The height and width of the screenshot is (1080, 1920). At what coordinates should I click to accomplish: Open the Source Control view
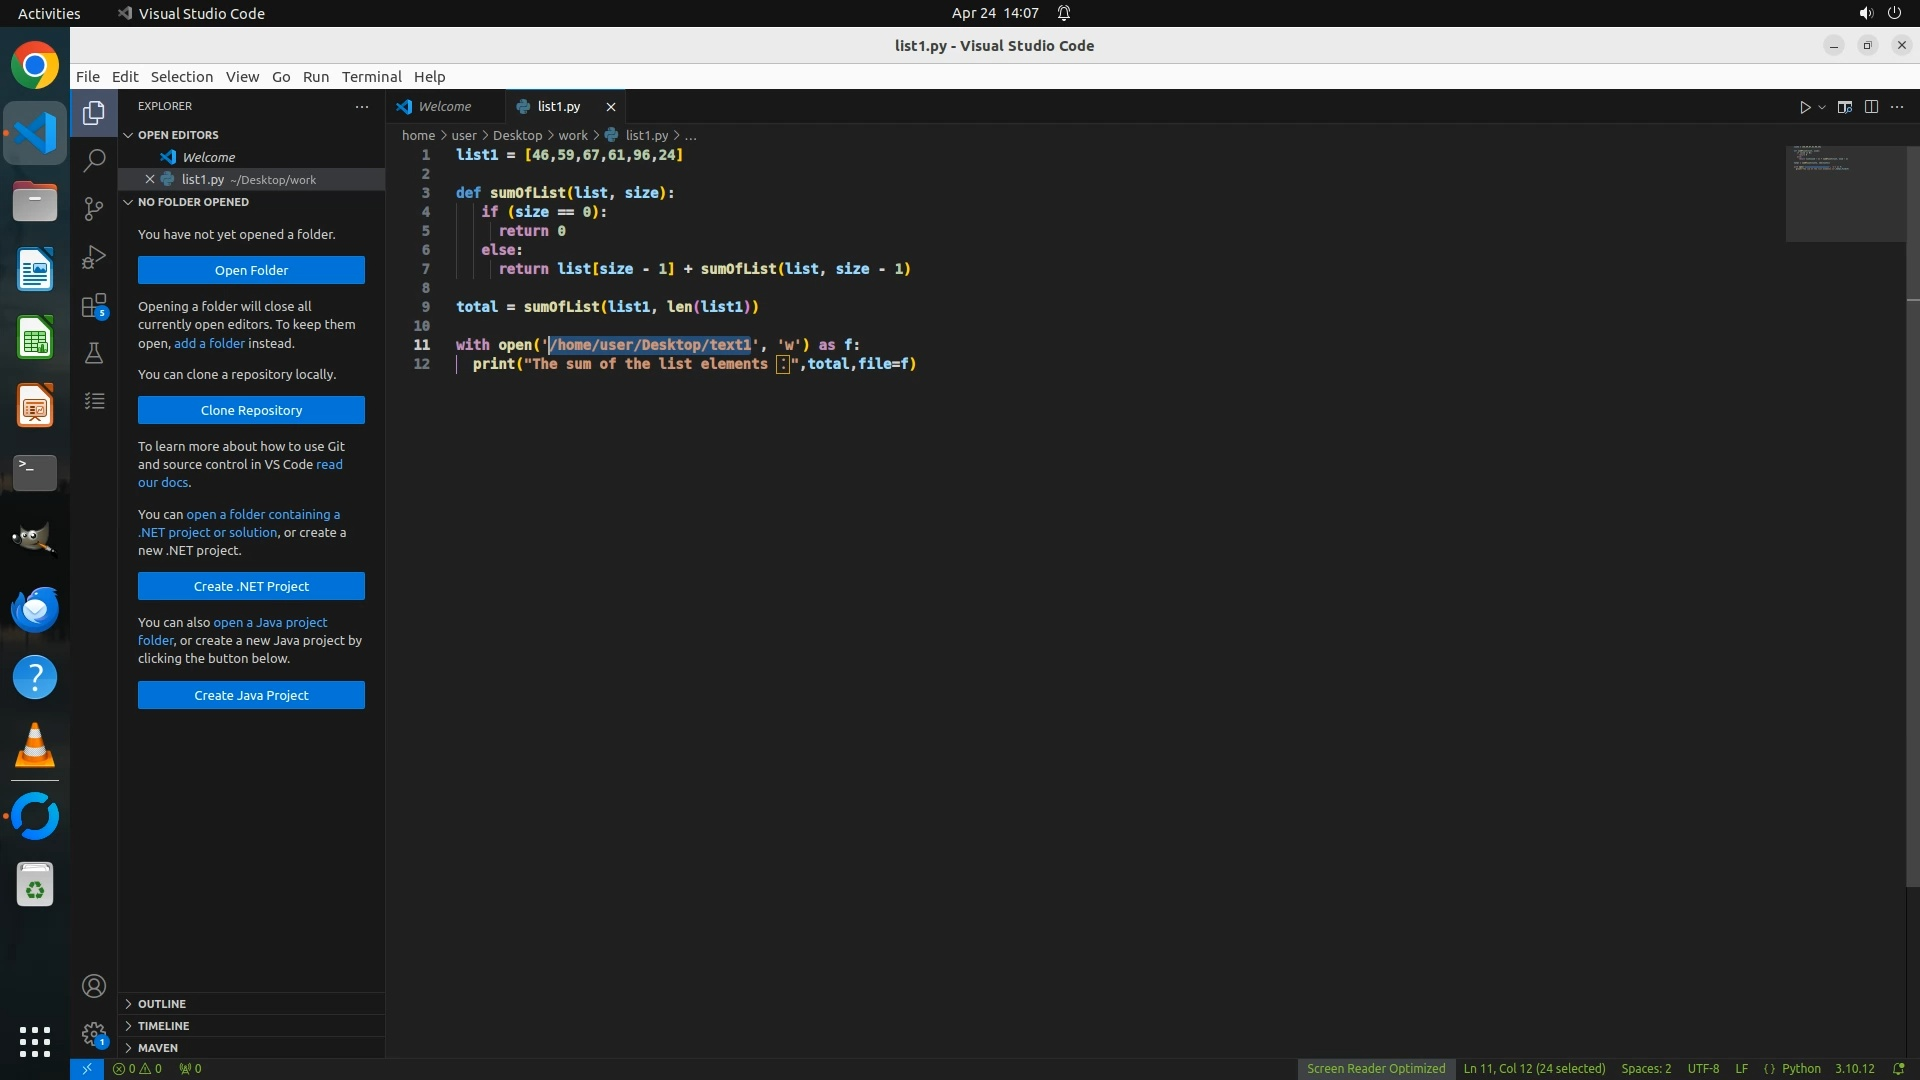click(x=94, y=208)
